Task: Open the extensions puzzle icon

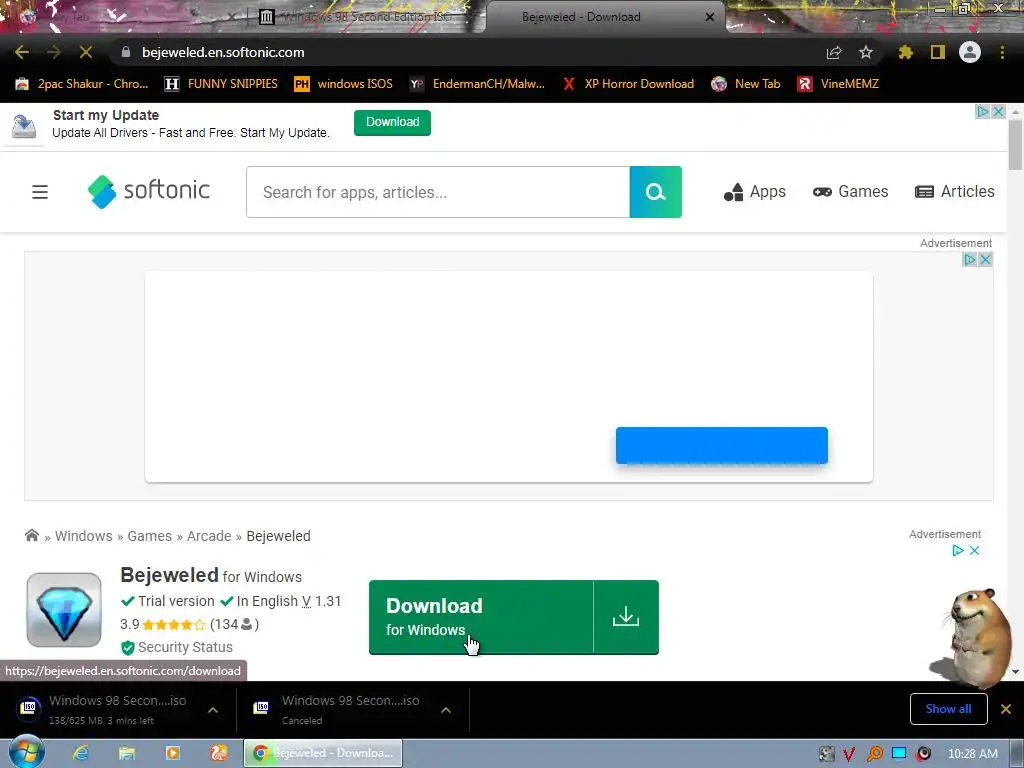Action: 905,52
